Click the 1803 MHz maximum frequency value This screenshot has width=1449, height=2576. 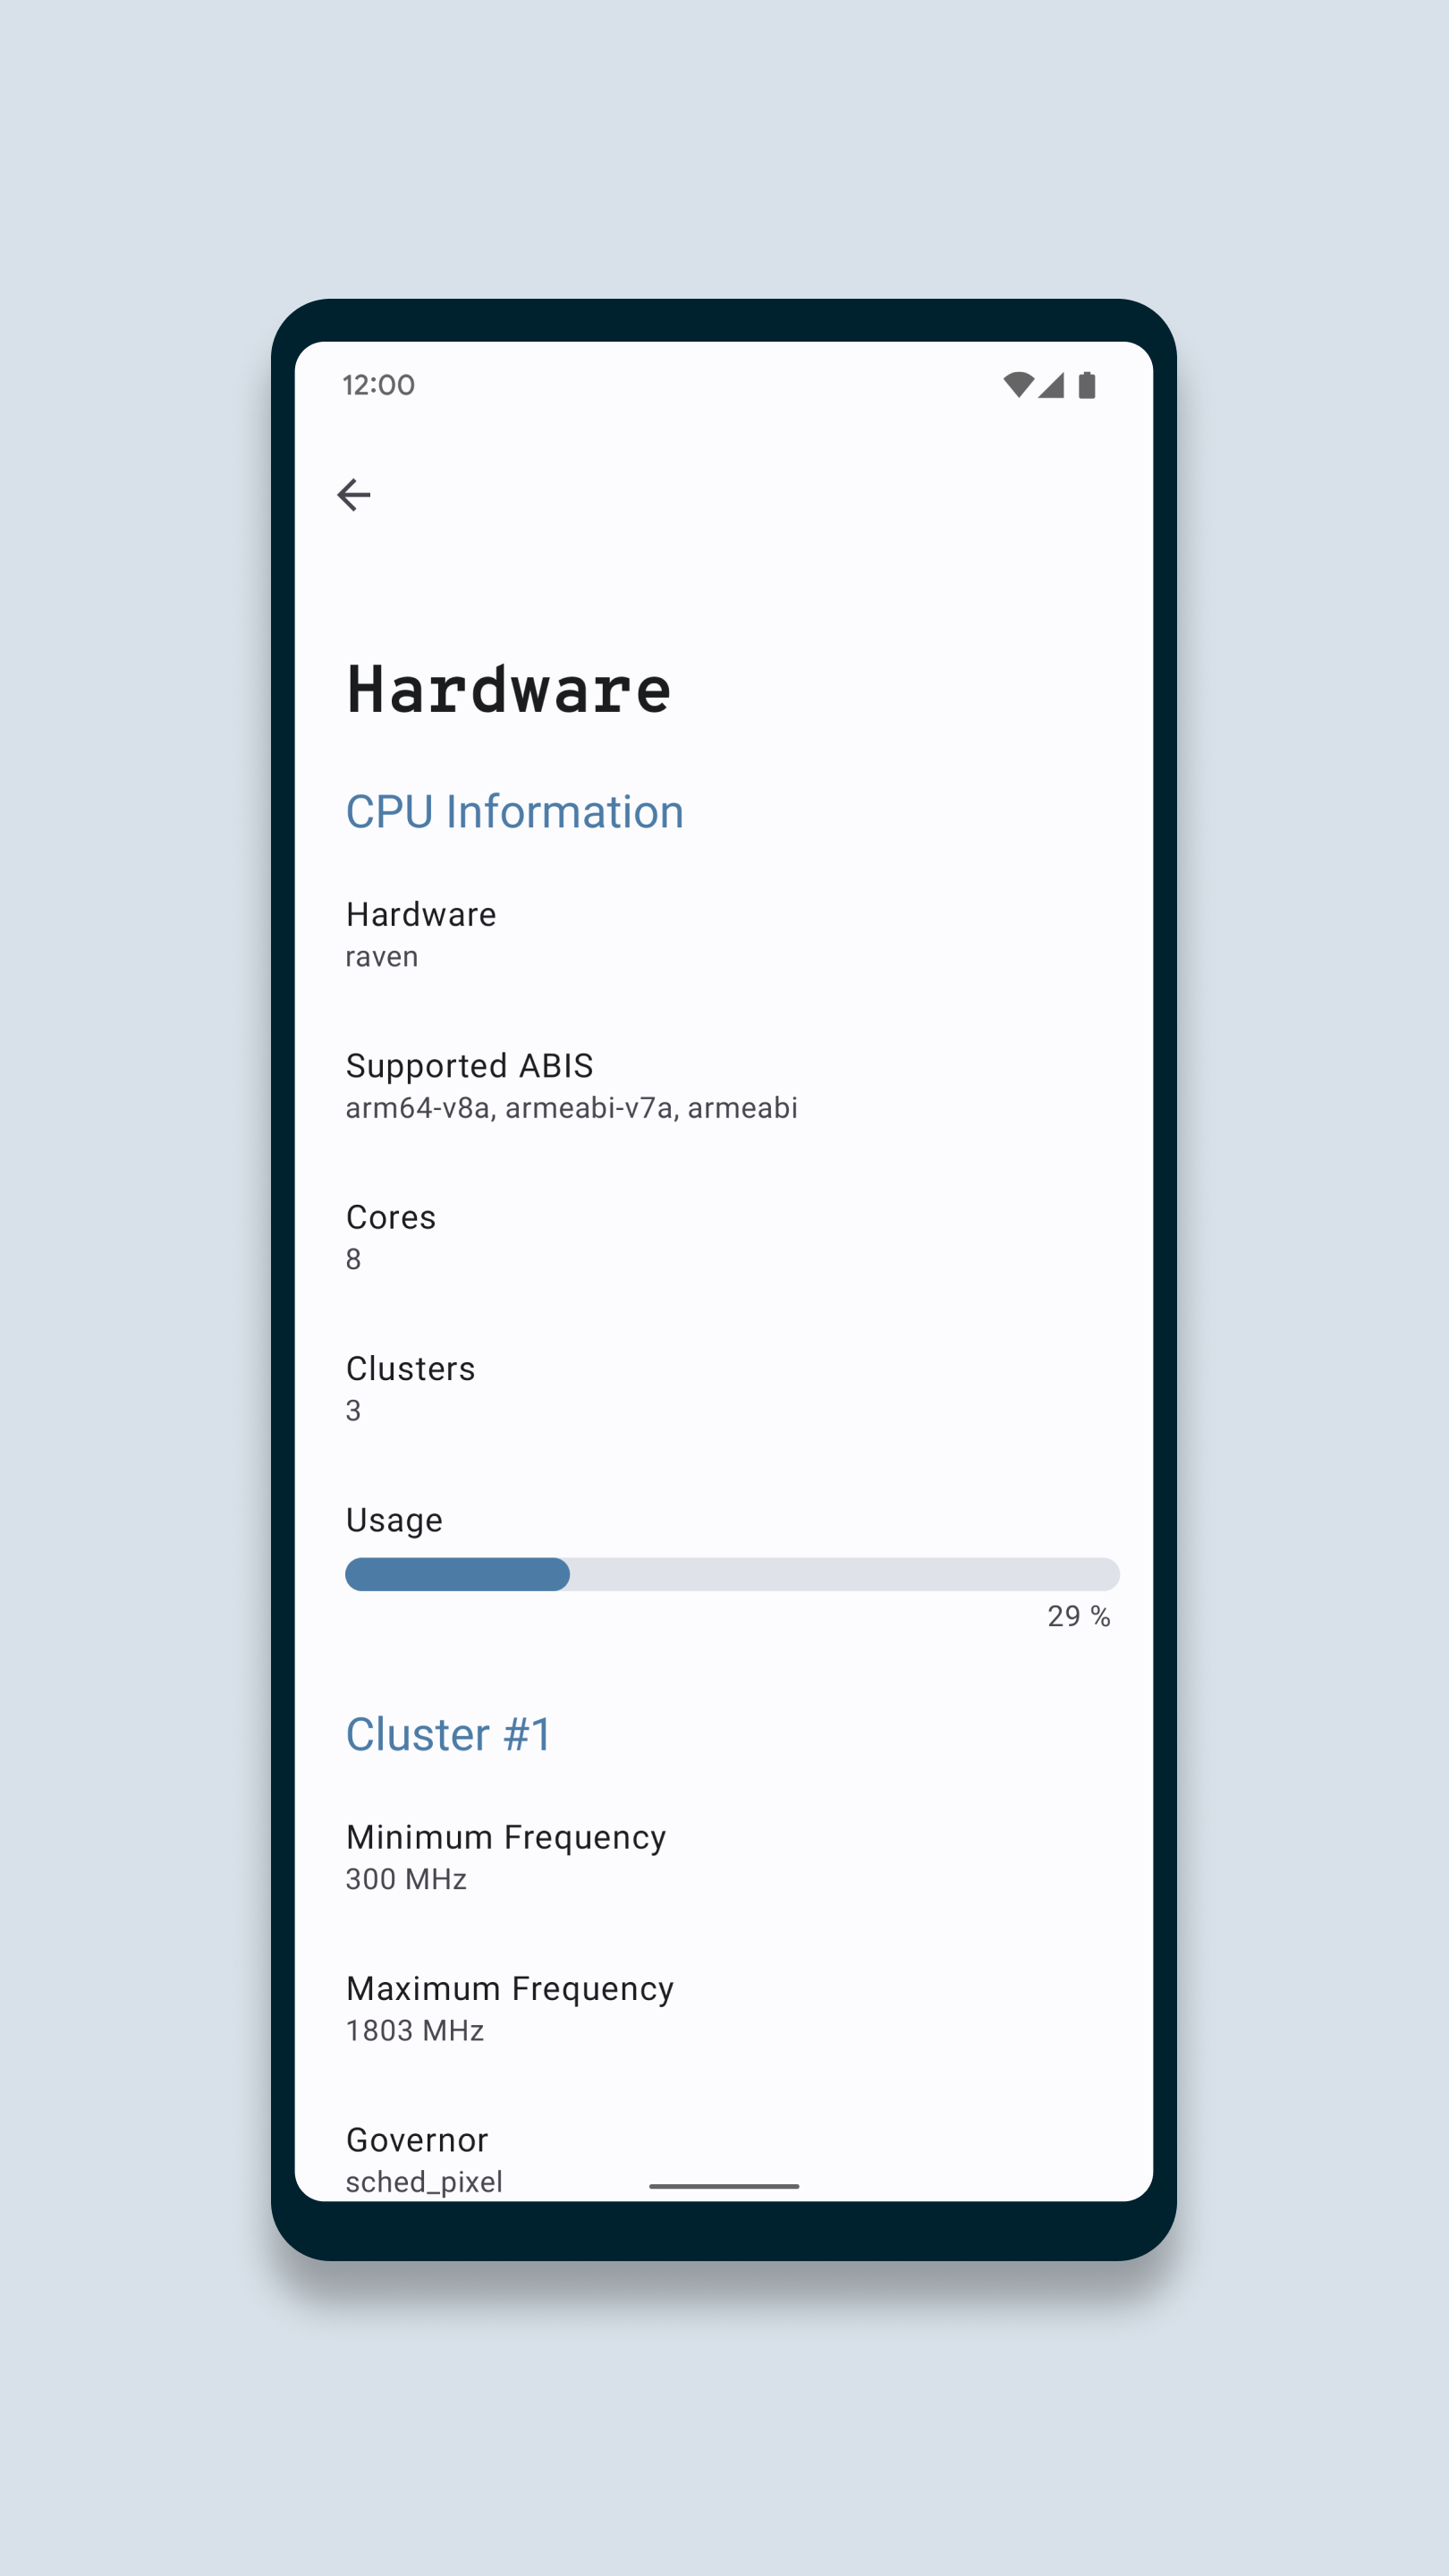coord(414,2031)
